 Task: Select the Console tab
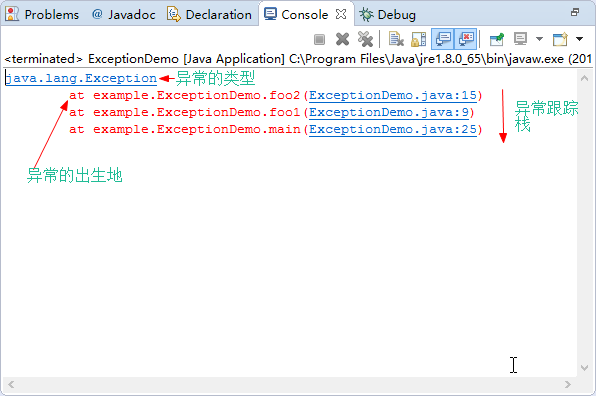296,14
